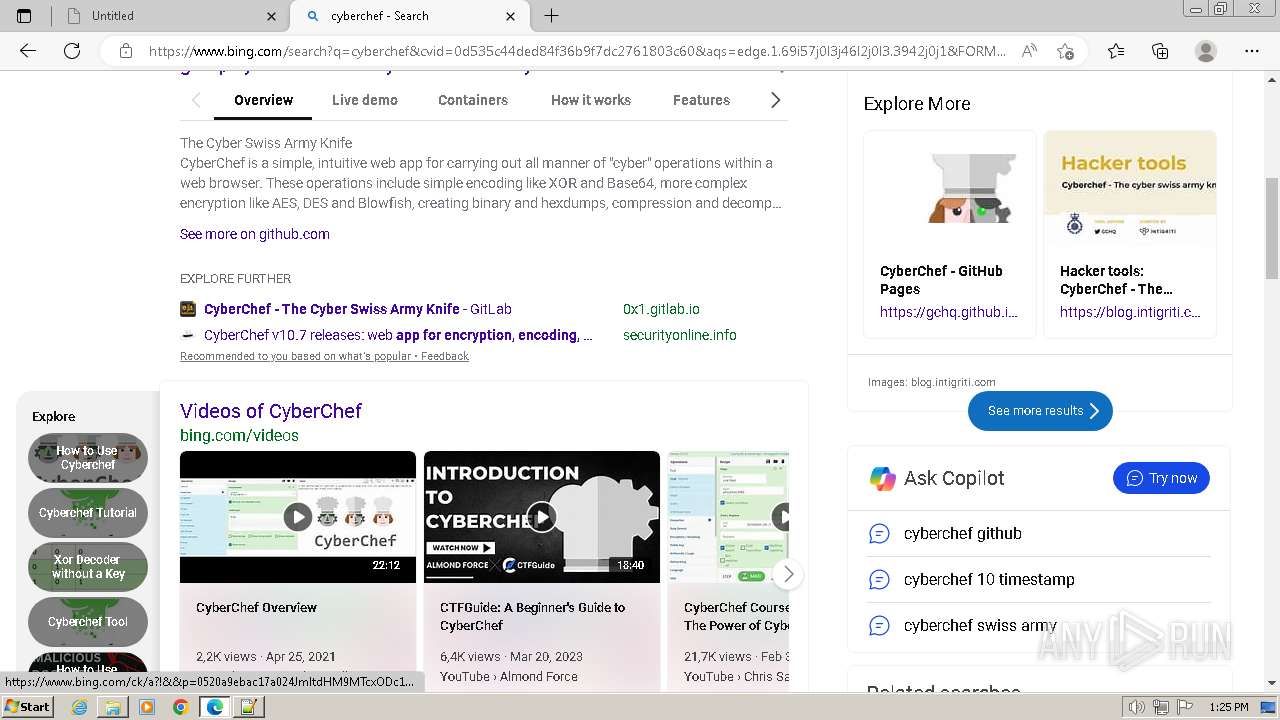Open the gchq.github.io link

(x=949, y=312)
